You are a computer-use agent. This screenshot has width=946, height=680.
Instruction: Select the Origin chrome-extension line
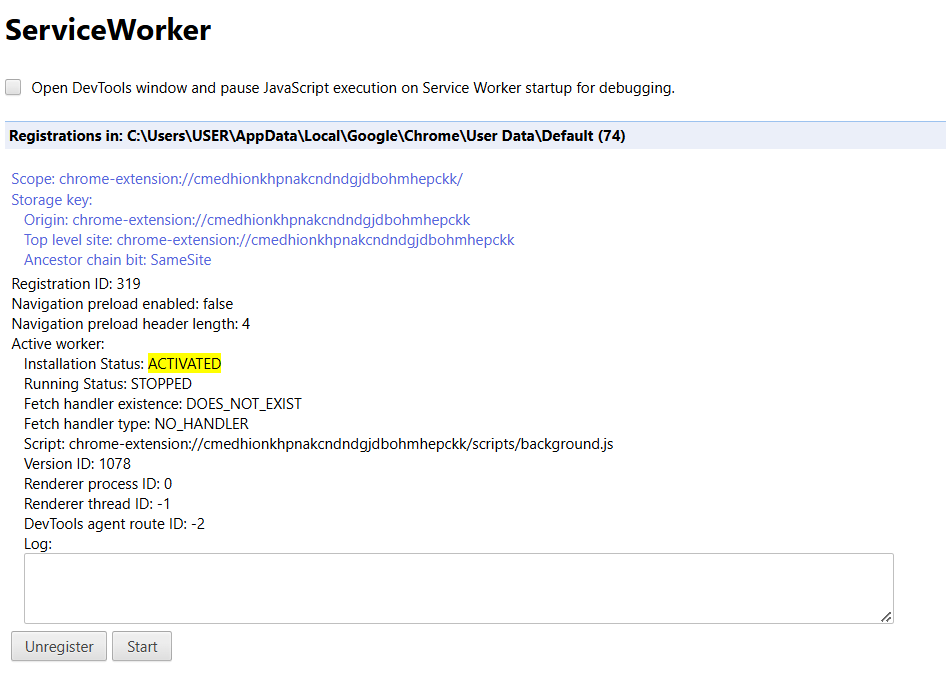[x=247, y=220]
